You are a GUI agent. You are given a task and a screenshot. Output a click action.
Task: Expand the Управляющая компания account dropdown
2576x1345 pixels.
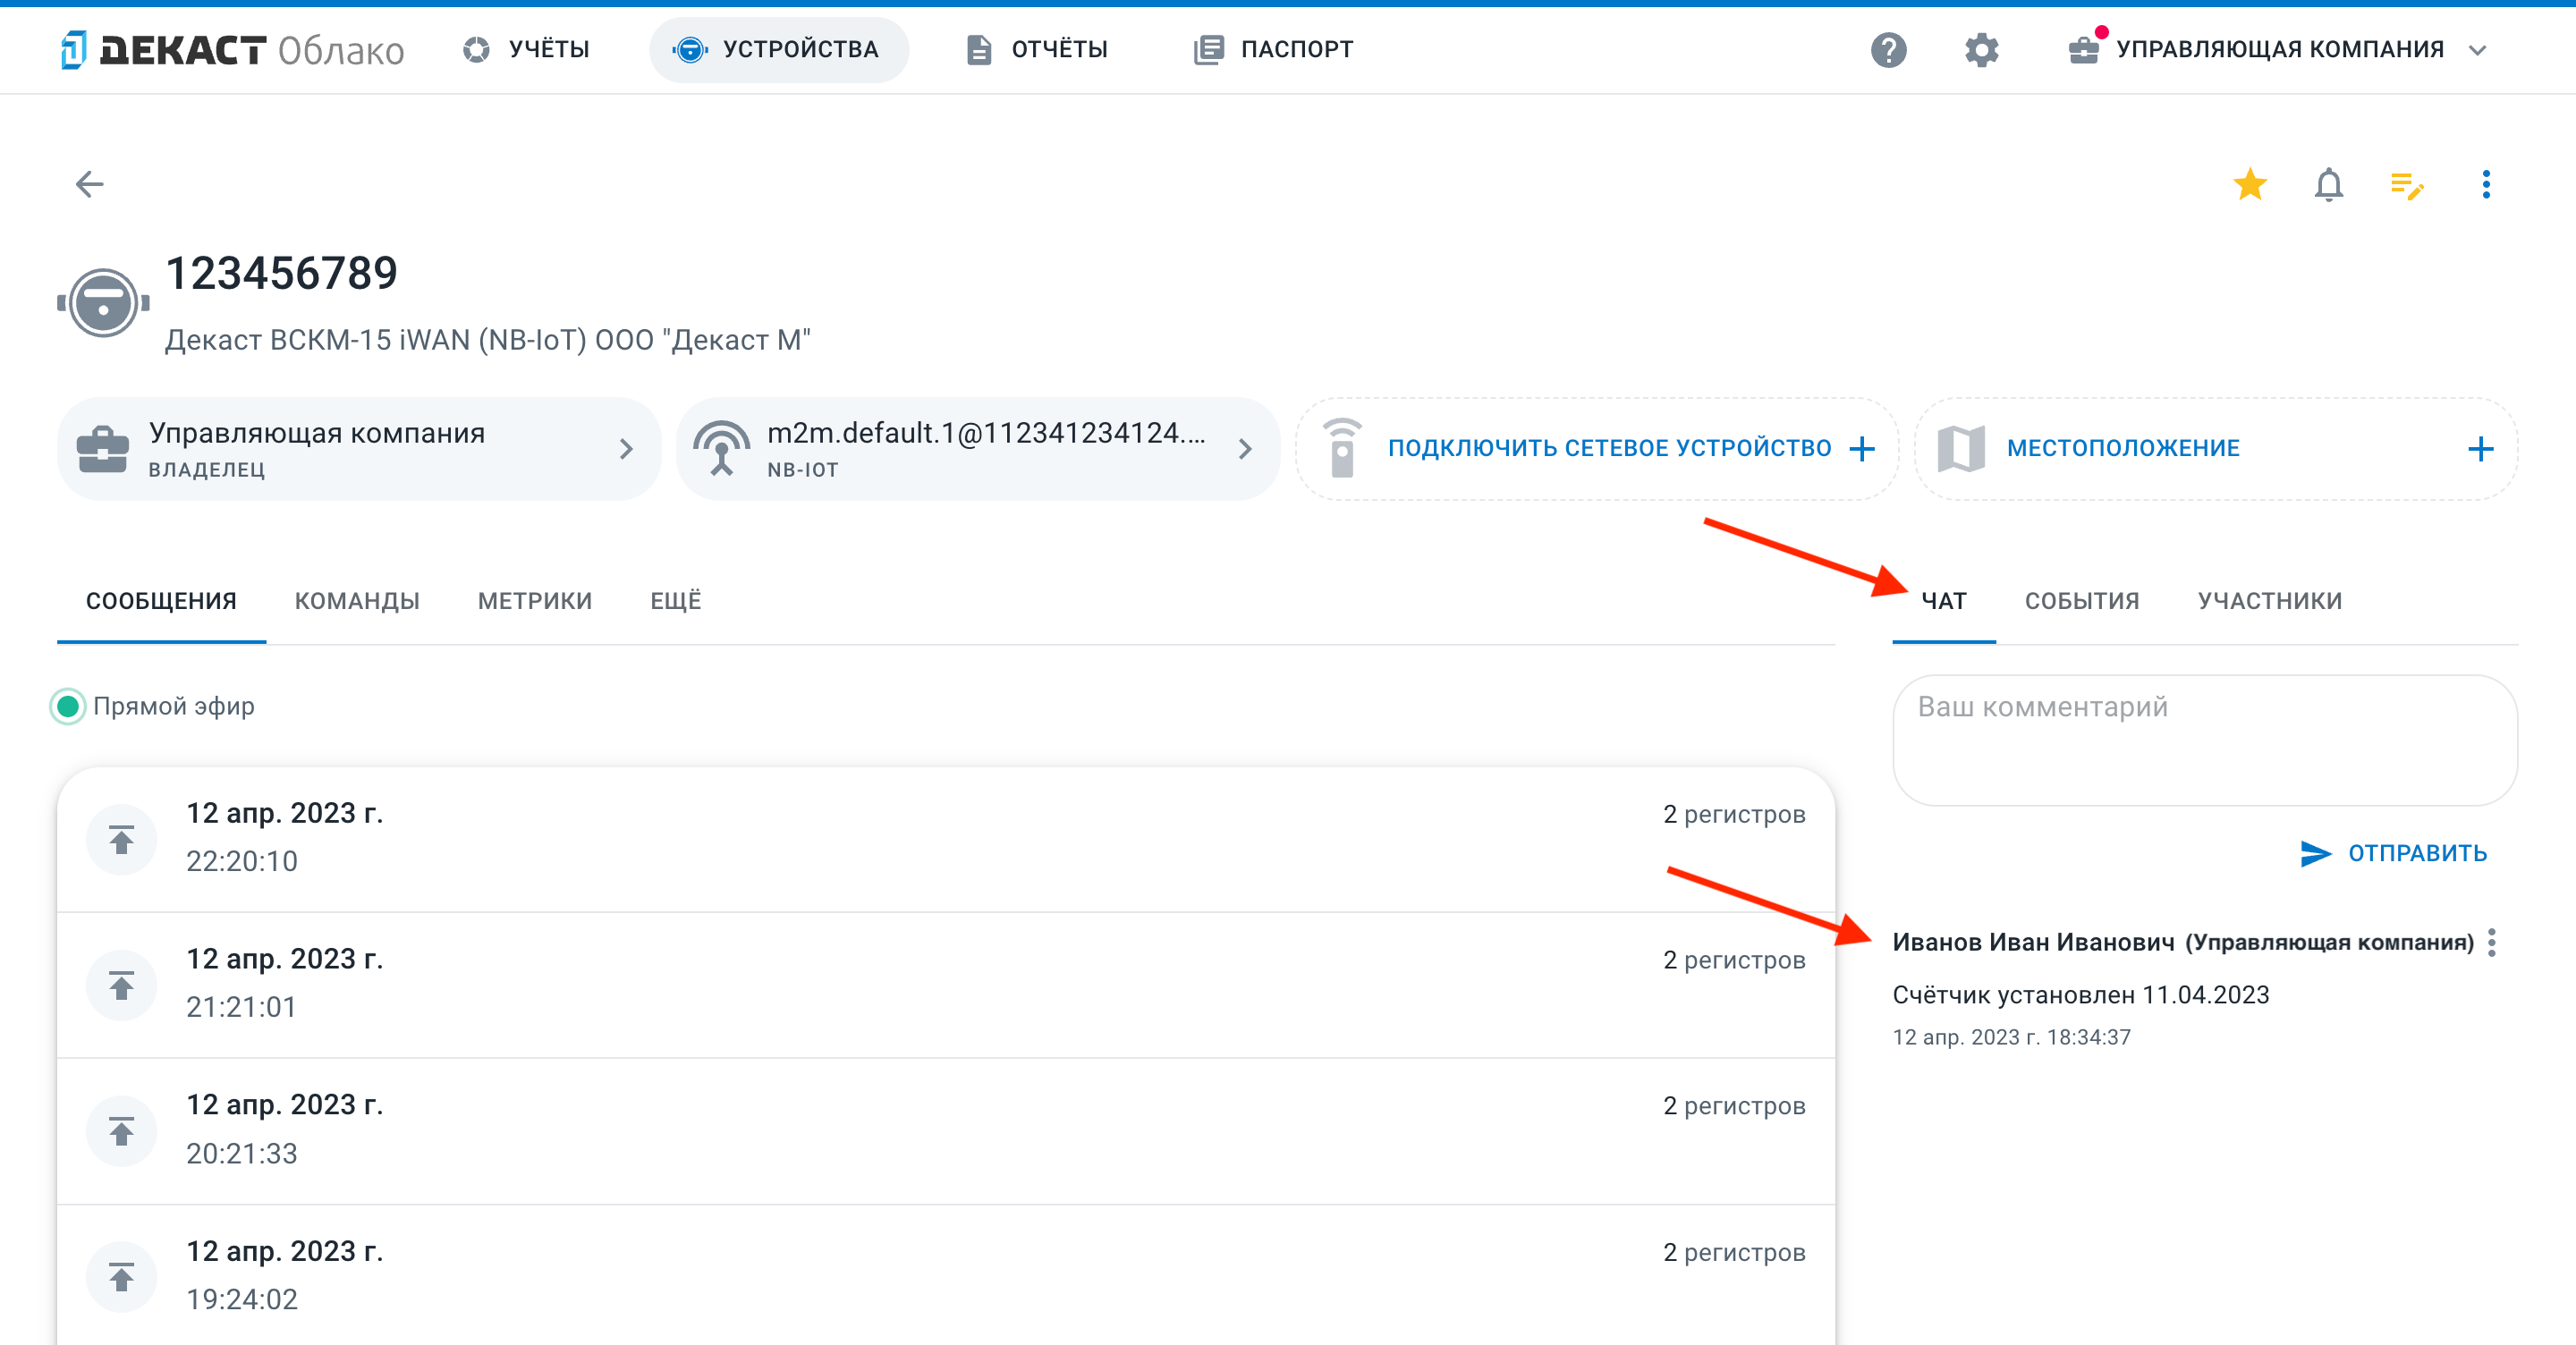pyautogui.click(x=2277, y=49)
